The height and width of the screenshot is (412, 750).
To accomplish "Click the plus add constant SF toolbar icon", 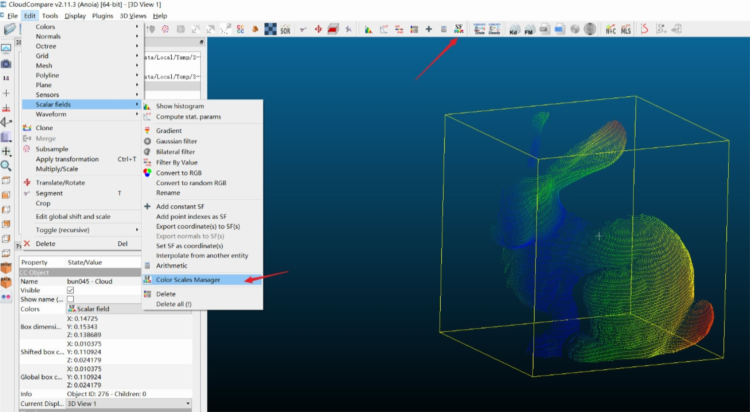I will [429, 29].
